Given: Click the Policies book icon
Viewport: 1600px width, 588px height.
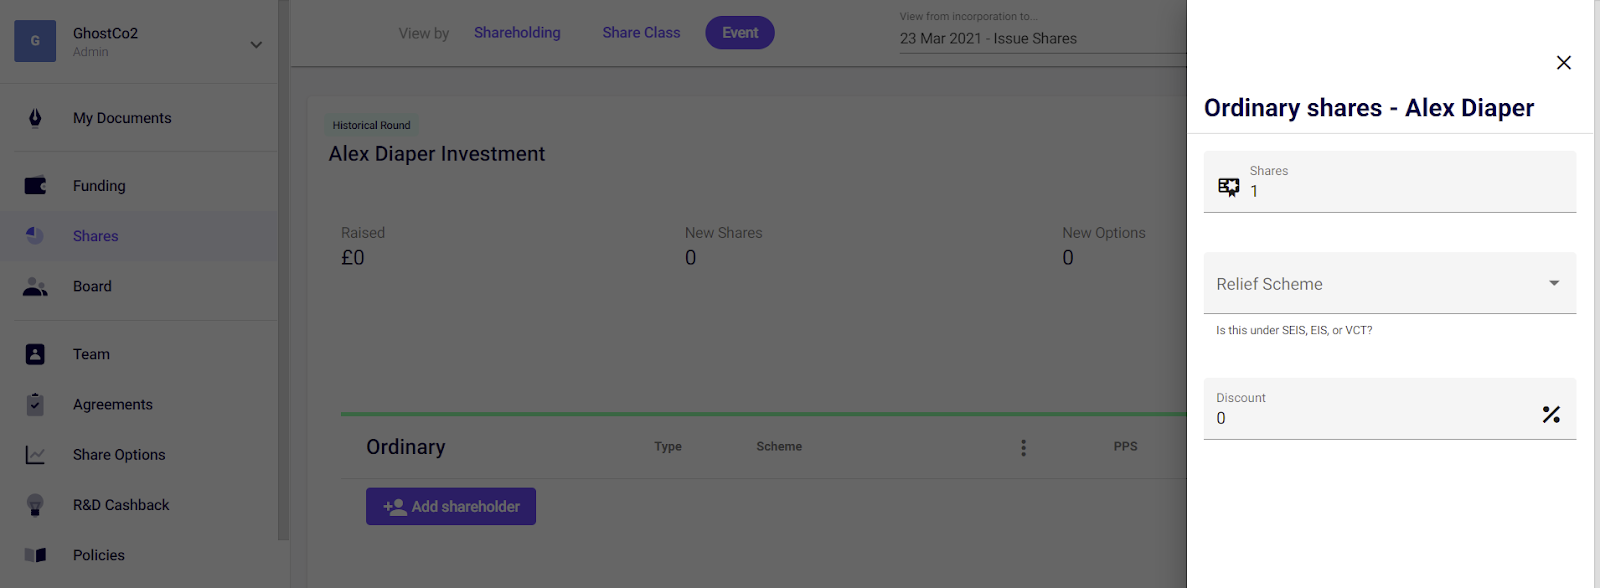Looking at the screenshot, I should tap(35, 555).
